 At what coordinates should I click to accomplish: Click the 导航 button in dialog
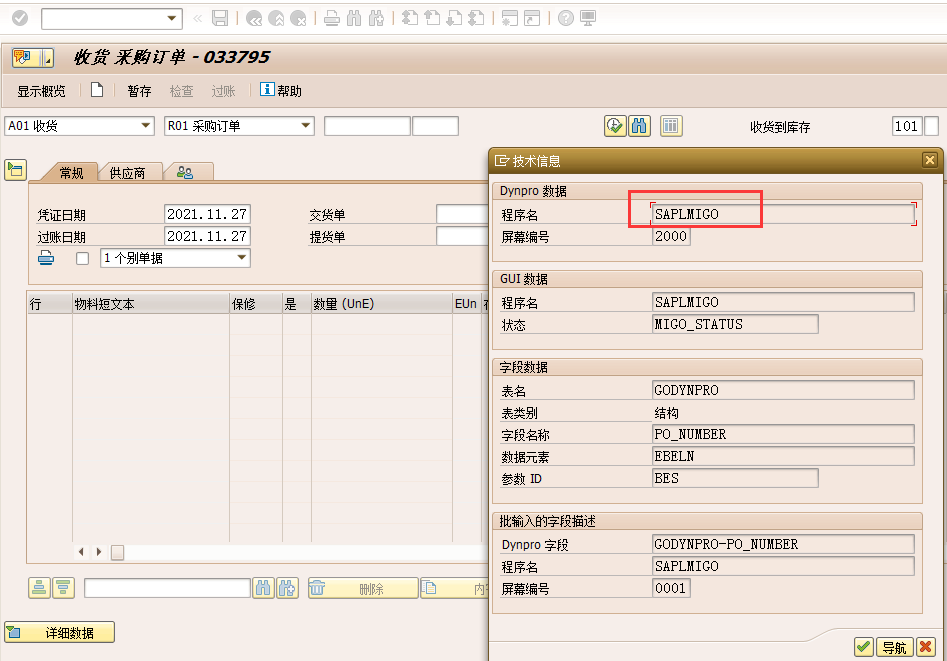point(894,647)
